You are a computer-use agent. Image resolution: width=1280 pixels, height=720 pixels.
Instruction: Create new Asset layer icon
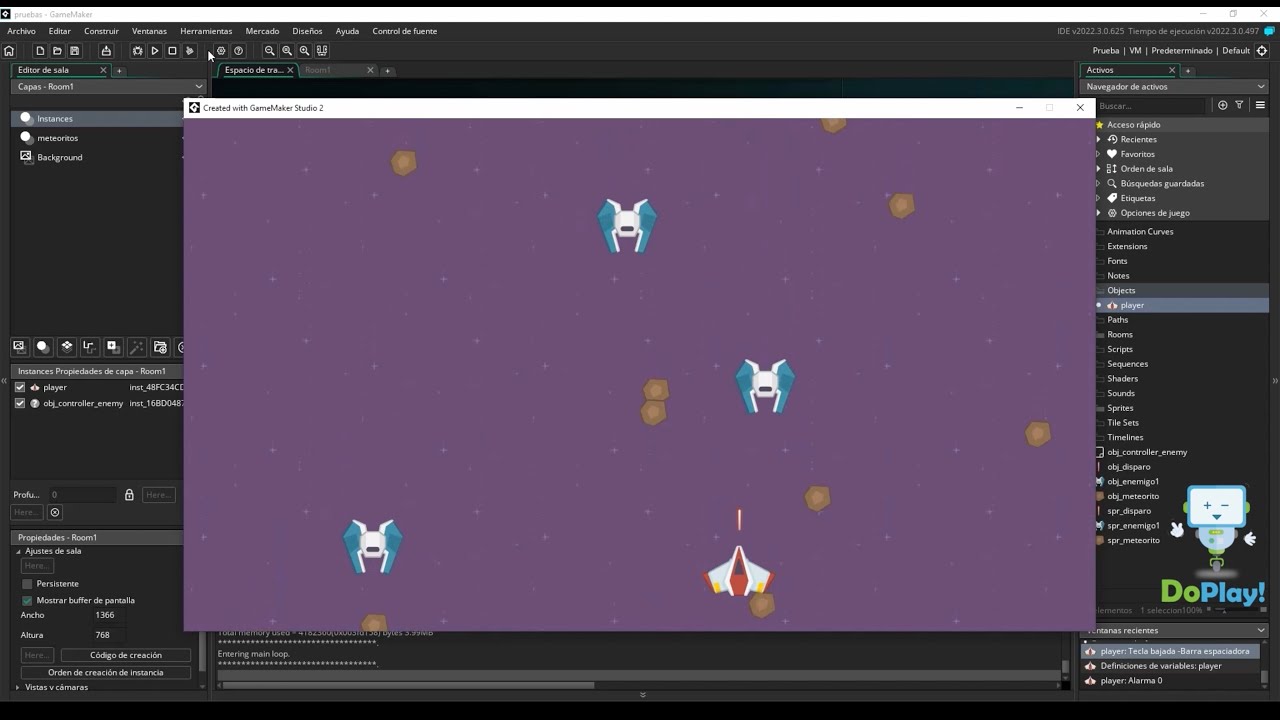click(x=113, y=347)
